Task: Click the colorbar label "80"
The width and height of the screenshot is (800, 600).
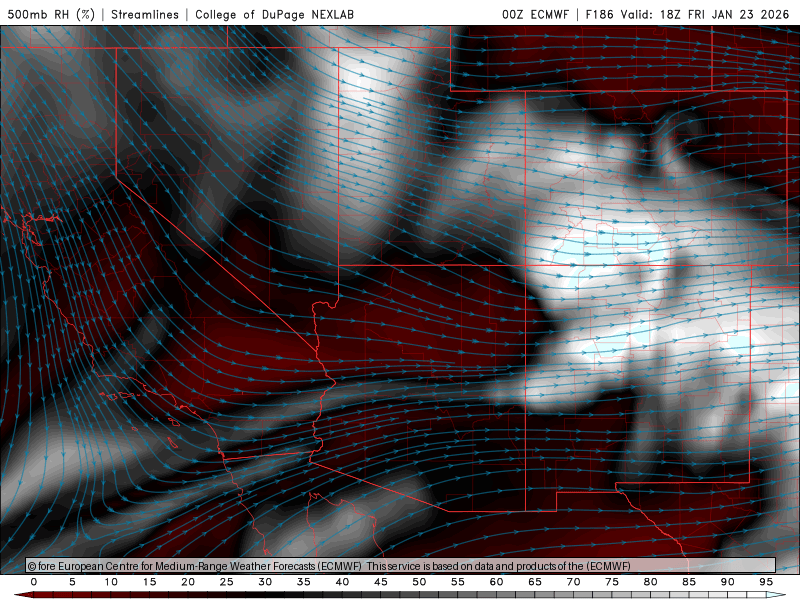Action: click(x=651, y=582)
